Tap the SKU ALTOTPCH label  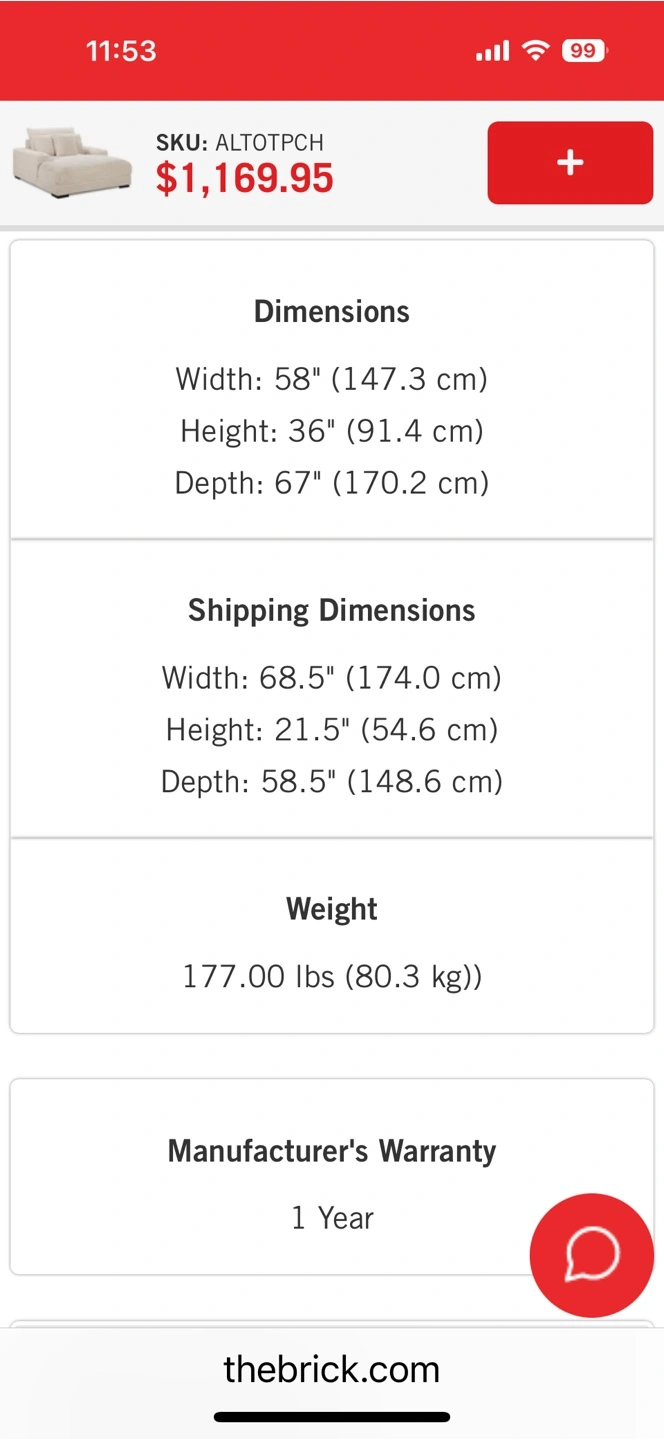click(x=240, y=143)
